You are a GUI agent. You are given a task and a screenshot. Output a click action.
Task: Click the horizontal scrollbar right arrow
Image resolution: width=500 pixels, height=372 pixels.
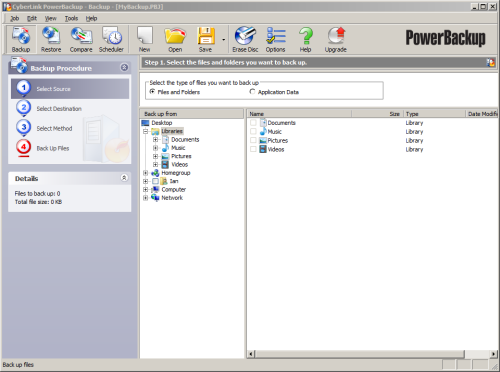pos(493,354)
